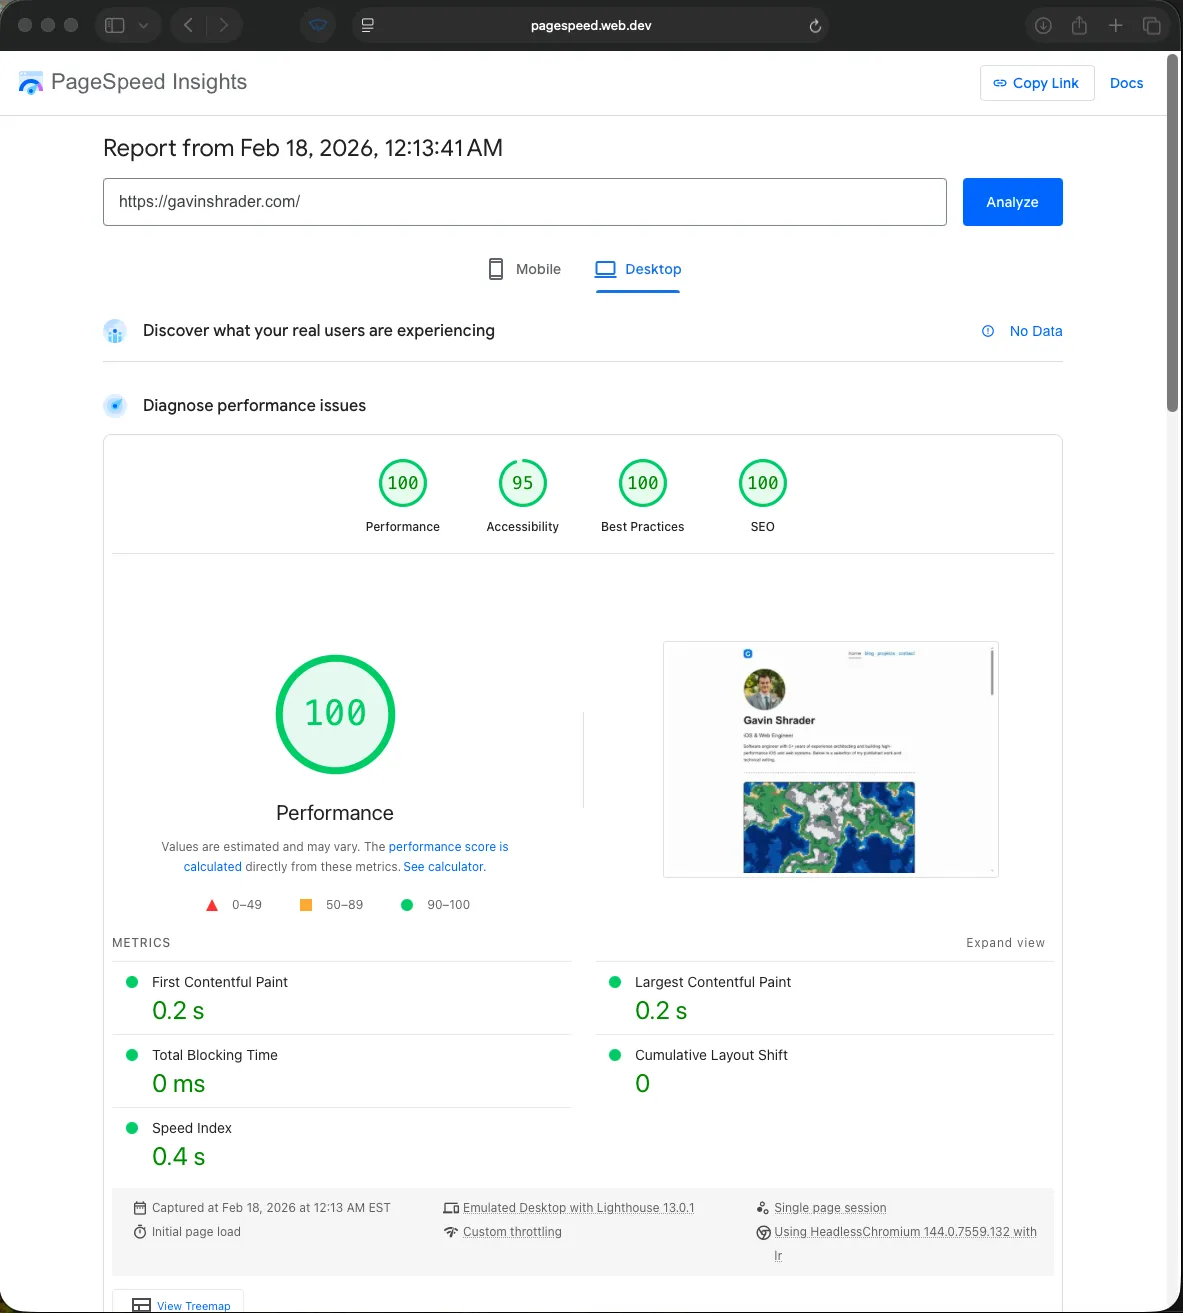
Task: Click the monitor icon on the Desktop tab
Action: (x=605, y=269)
